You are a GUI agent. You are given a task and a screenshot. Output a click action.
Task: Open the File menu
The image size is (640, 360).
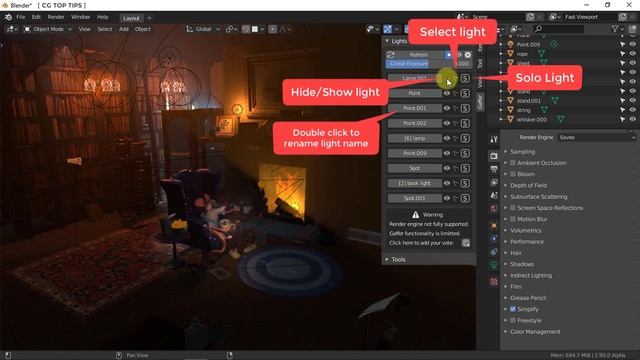coord(20,17)
